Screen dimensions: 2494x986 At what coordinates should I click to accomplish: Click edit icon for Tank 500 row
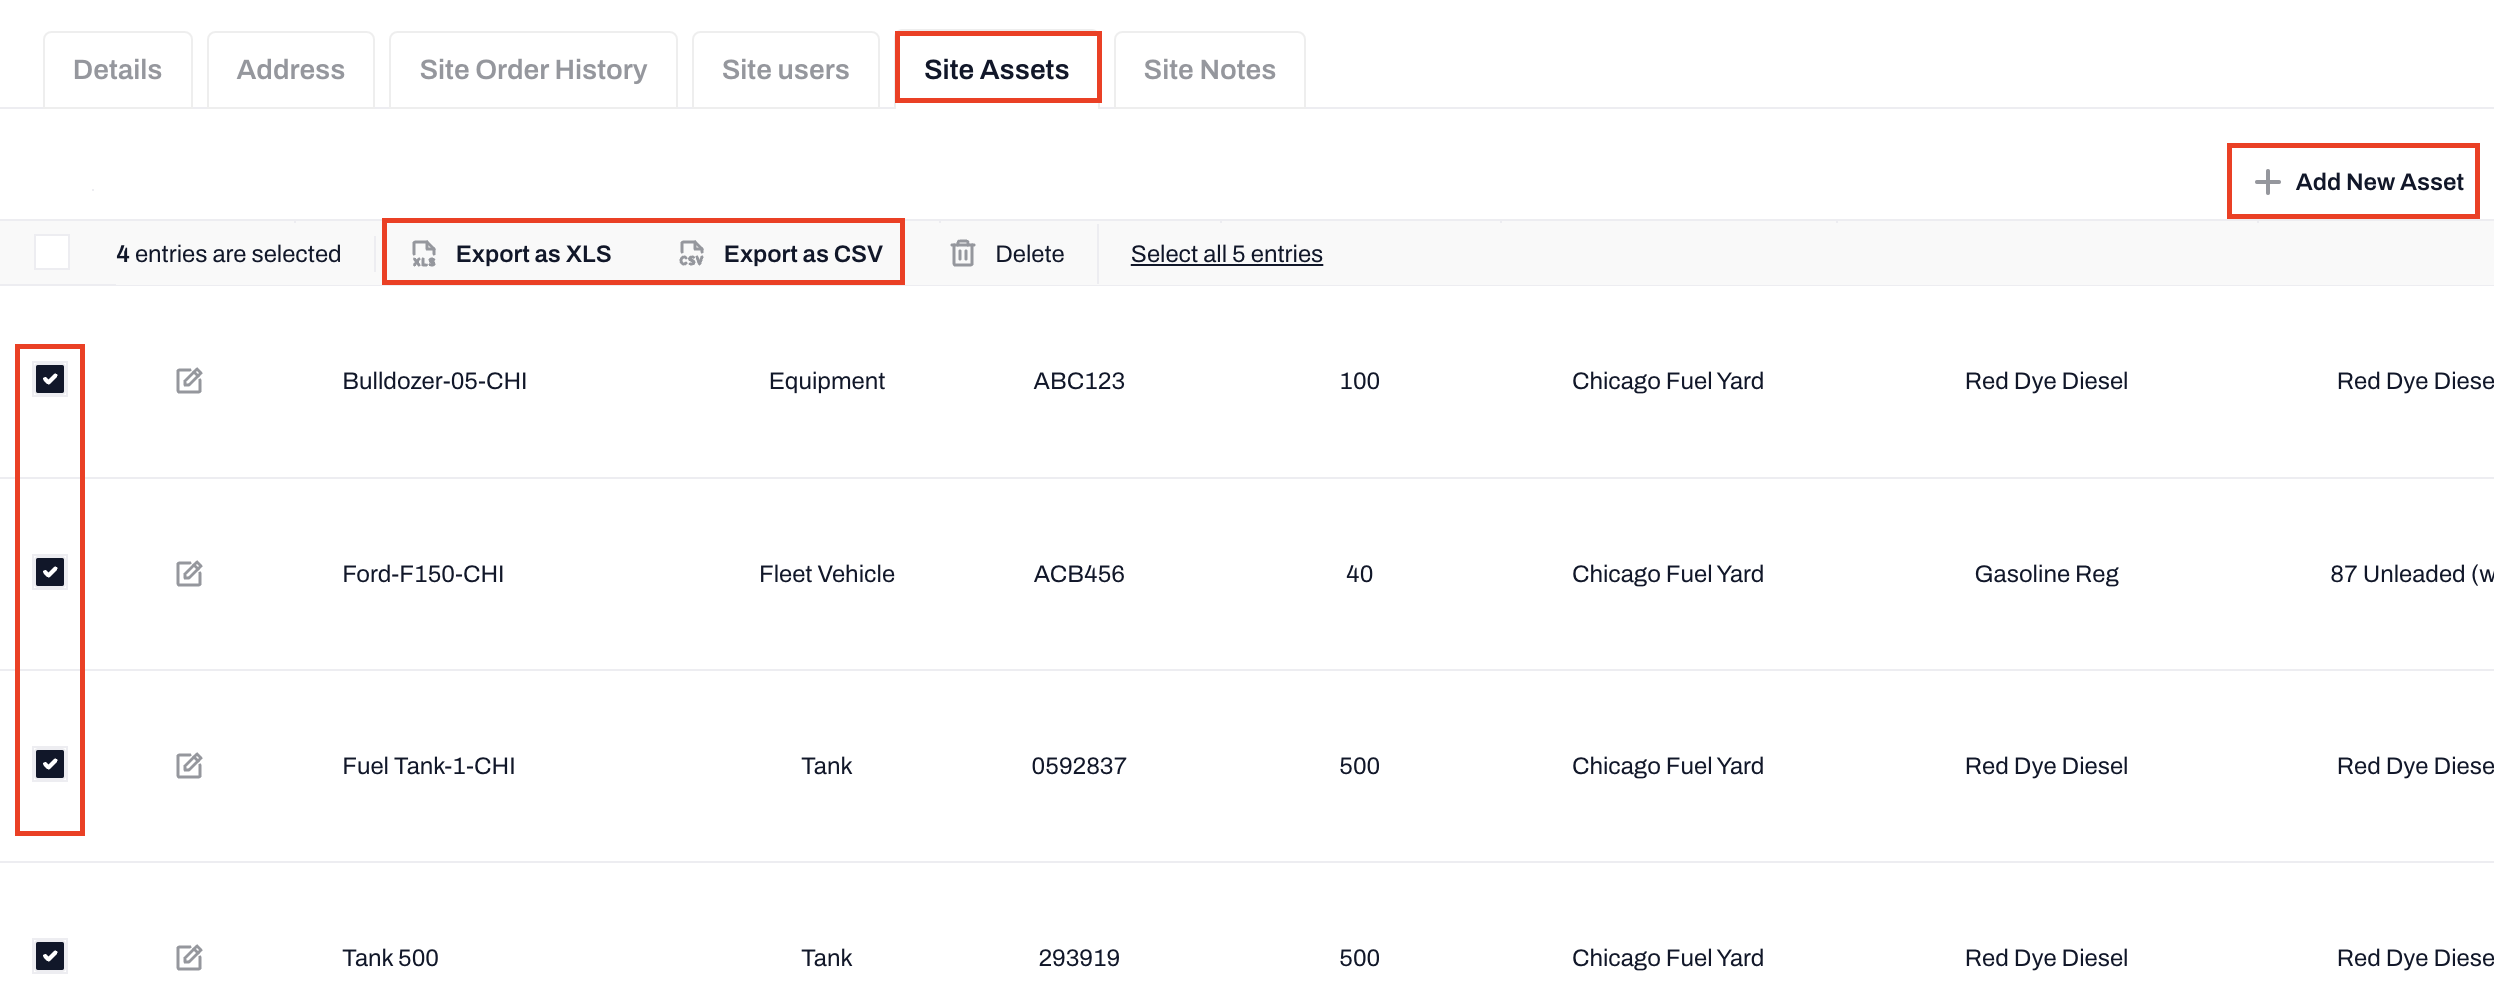(189, 958)
